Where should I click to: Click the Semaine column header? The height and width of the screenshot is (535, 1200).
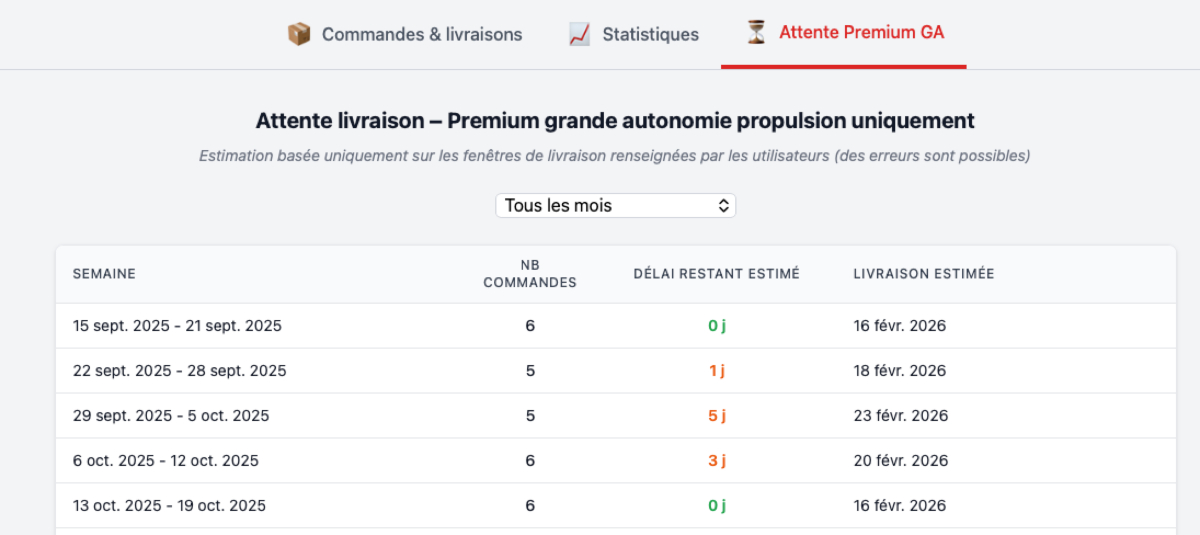click(x=104, y=274)
